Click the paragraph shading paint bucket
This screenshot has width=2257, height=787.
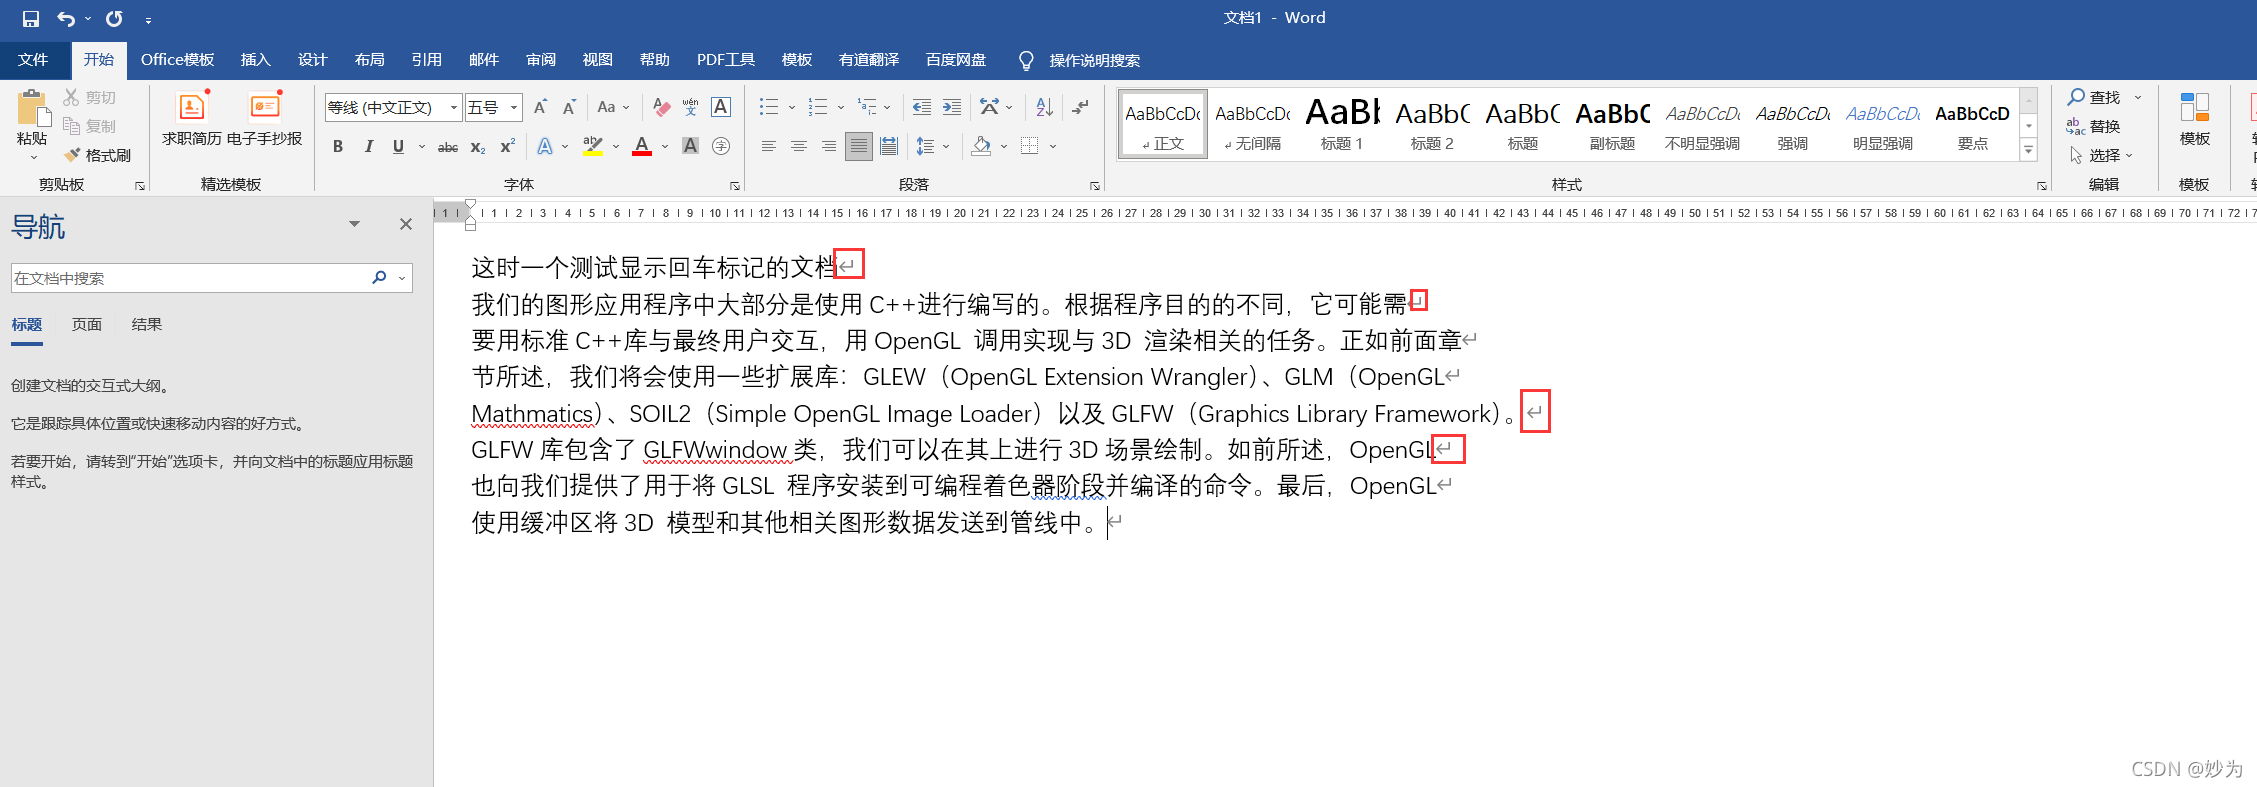tap(982, 147)
